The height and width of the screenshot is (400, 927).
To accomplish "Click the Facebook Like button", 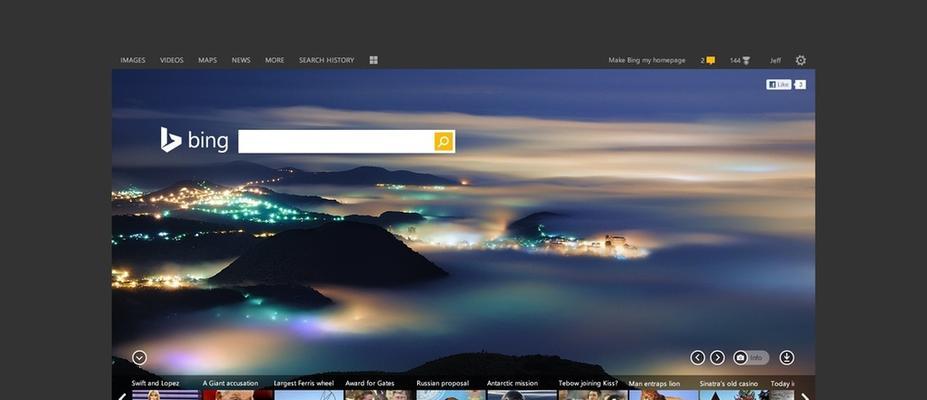I will pyautogui.click(x=779, y=84).
